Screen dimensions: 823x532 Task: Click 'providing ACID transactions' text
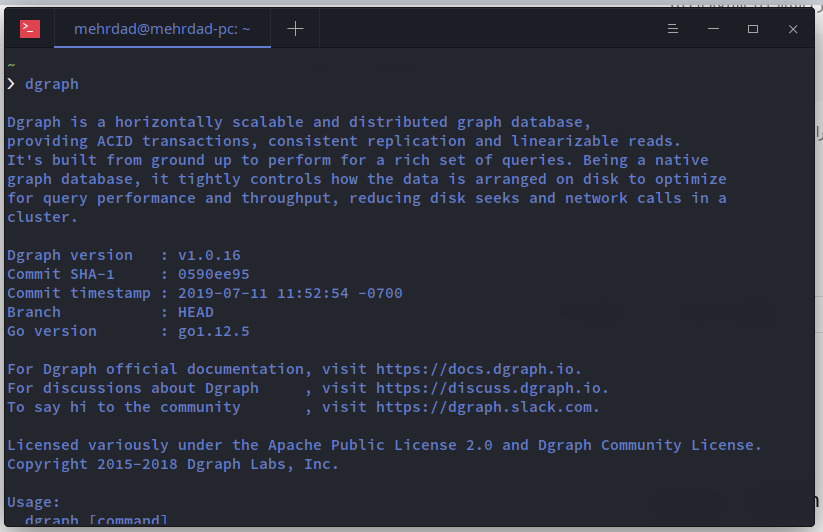128,141
